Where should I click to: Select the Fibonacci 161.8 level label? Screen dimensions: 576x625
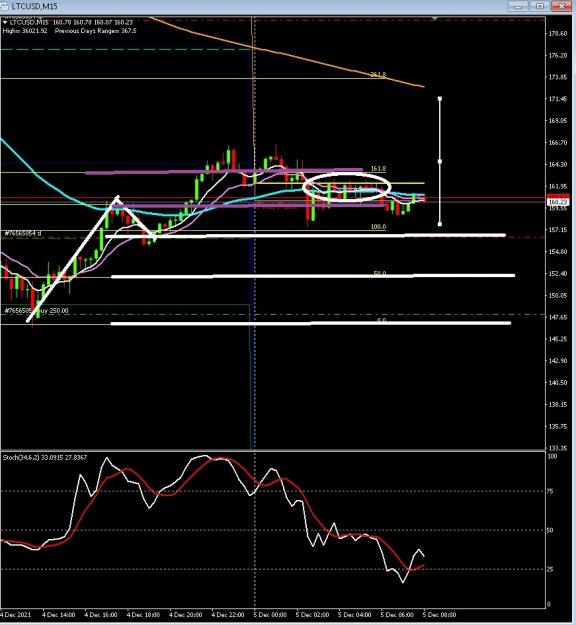tap(378, 169)
